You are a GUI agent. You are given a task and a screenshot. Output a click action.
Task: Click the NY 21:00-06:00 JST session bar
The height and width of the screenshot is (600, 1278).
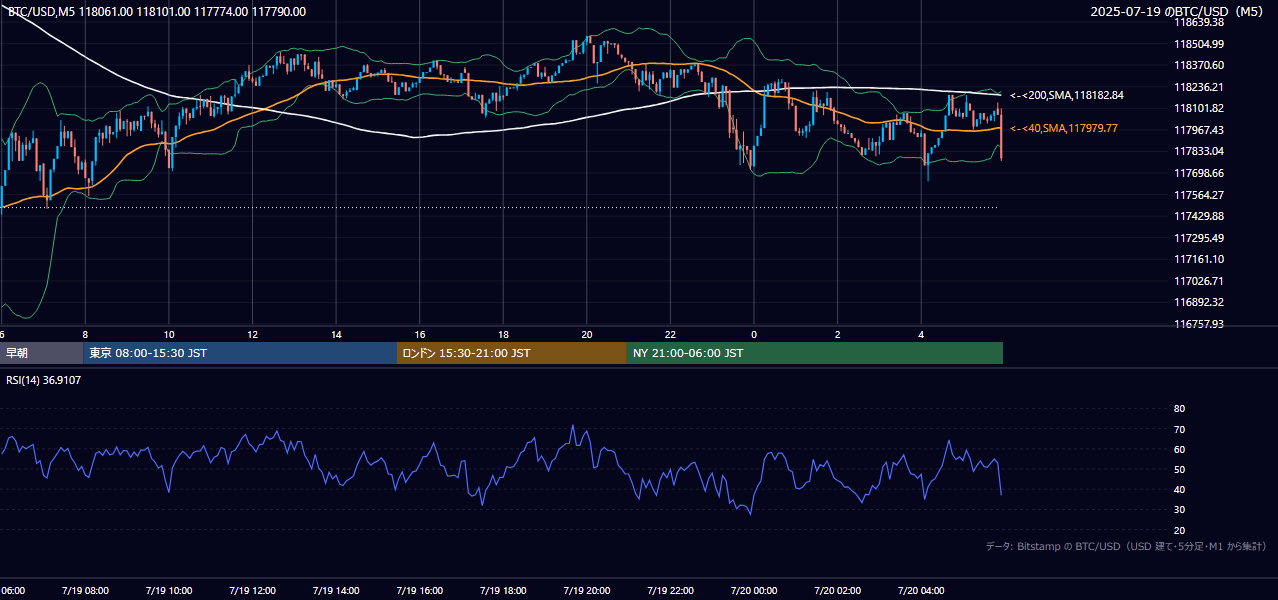(815, 353)
